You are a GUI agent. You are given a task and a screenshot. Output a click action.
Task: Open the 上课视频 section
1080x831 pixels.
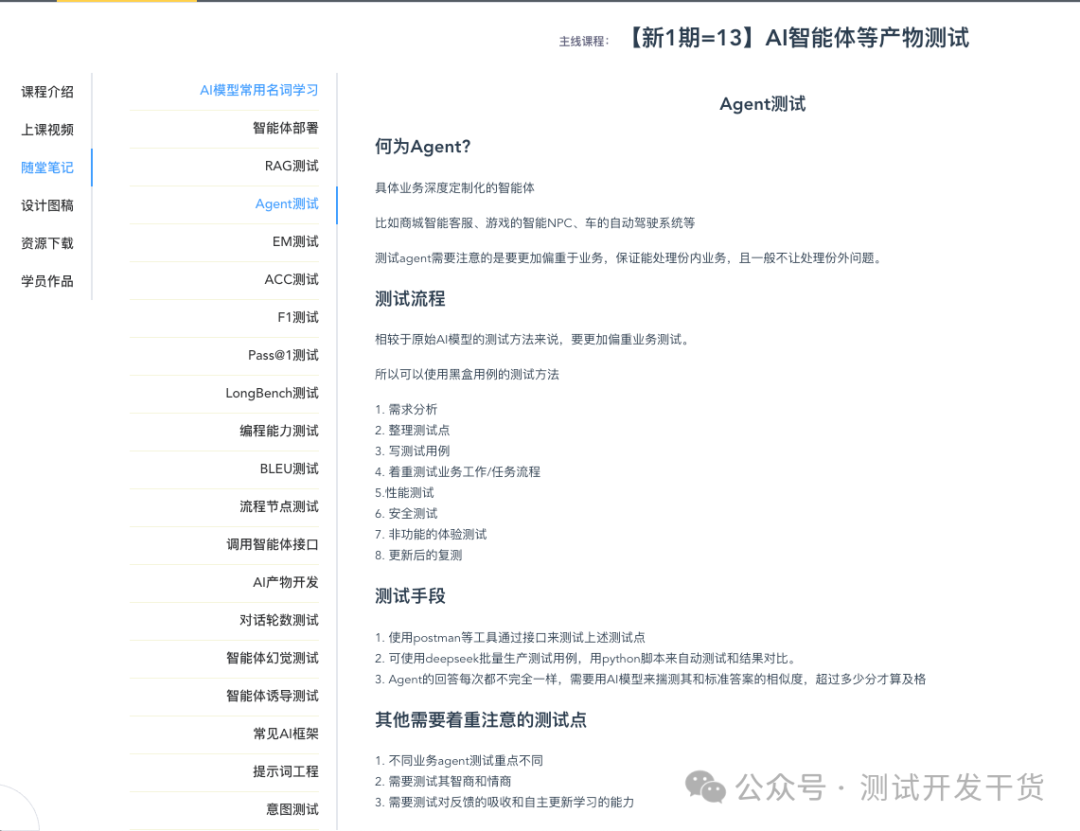pyautogui.click(x=45, y=129)
